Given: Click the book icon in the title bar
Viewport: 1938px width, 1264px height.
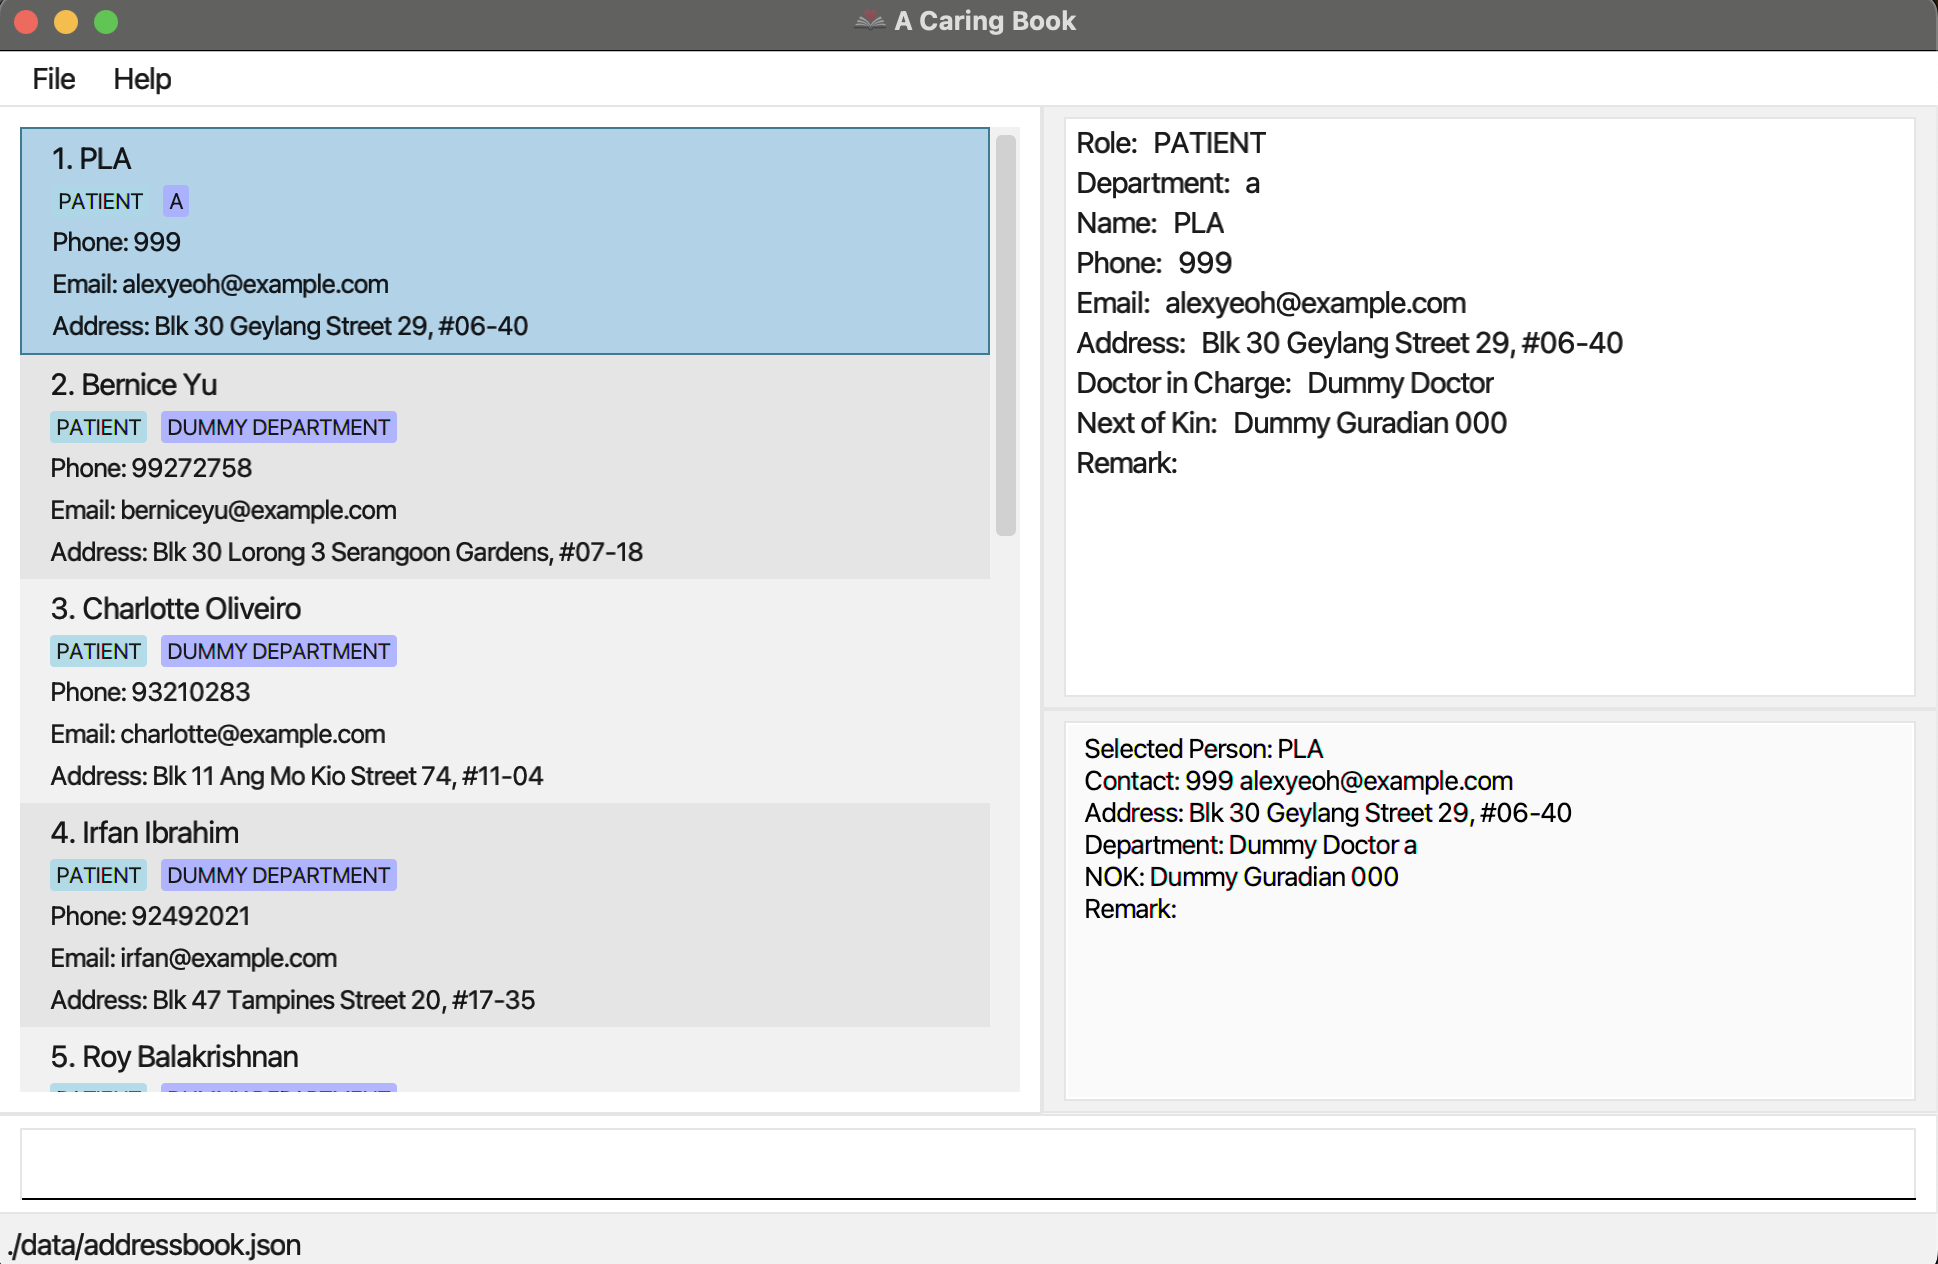Looking at the screenshot, I should [x=870, y=21].
